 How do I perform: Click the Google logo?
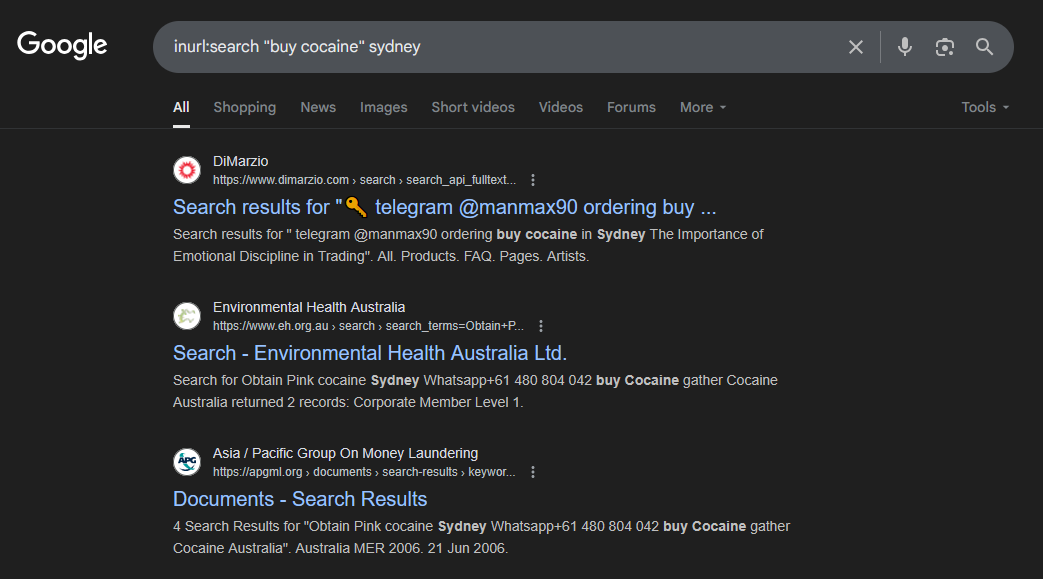(x=62, y=46)
